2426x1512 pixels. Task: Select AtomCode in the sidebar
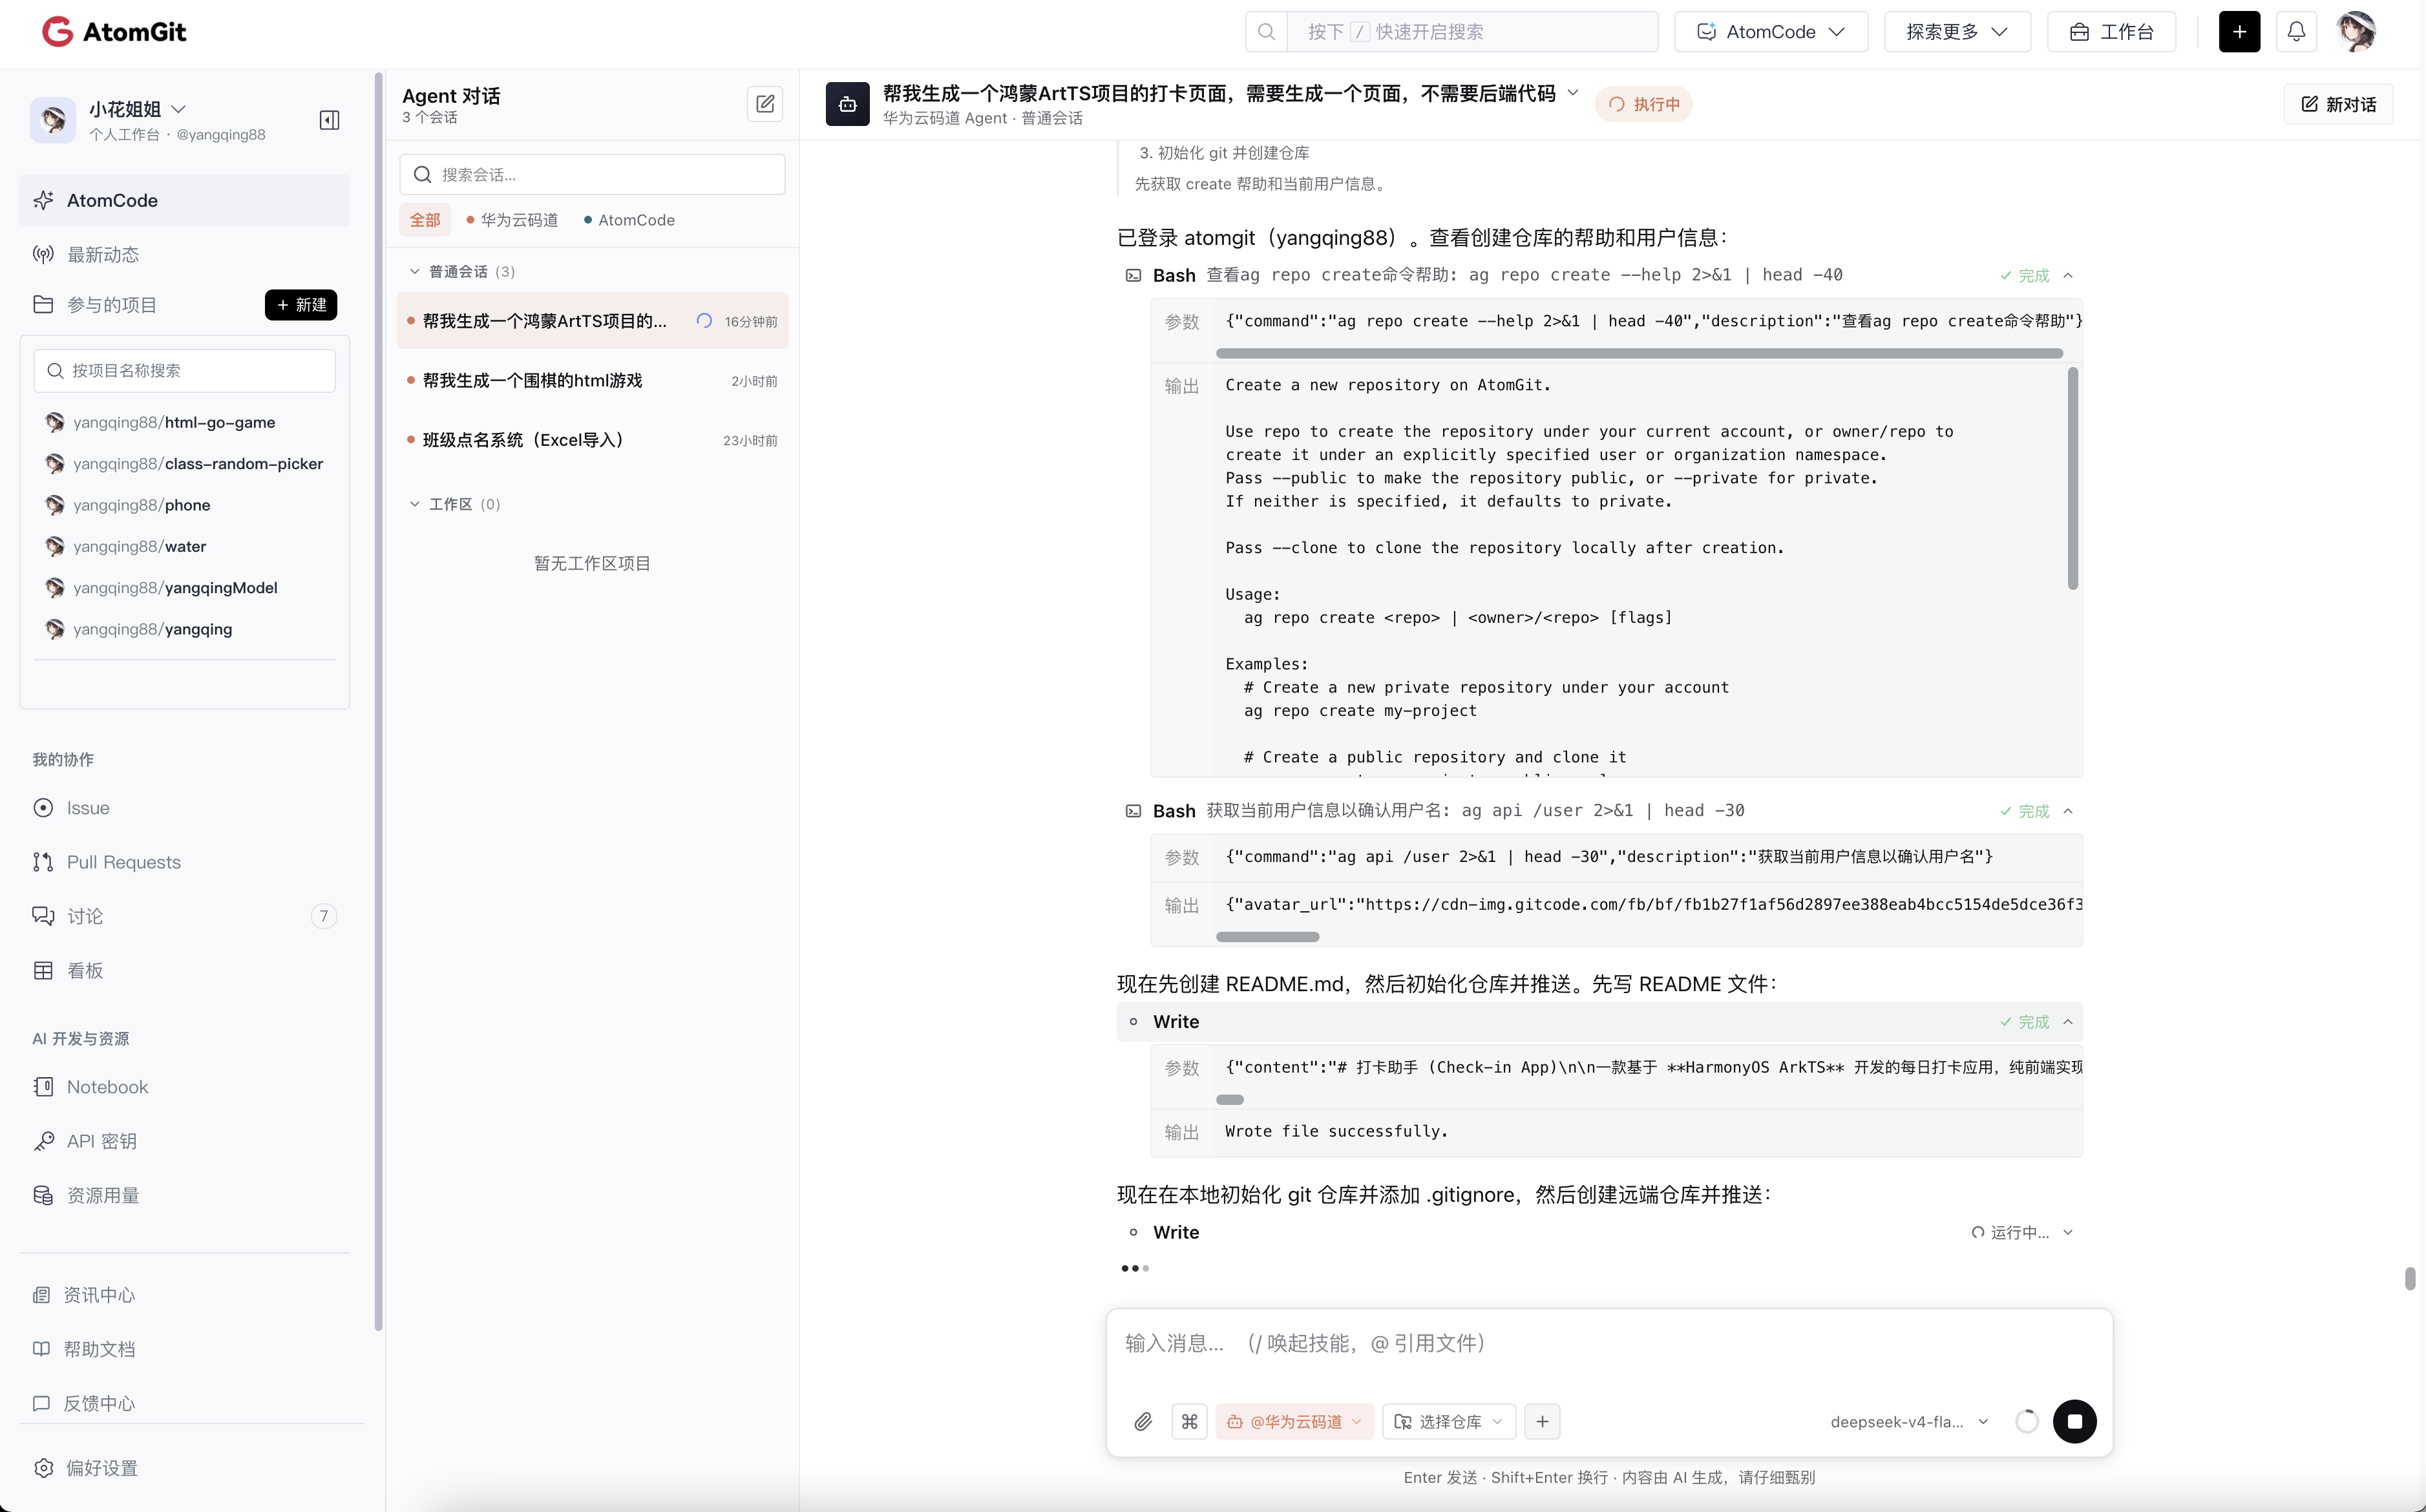pyautogui.click(x=185, y=200)
